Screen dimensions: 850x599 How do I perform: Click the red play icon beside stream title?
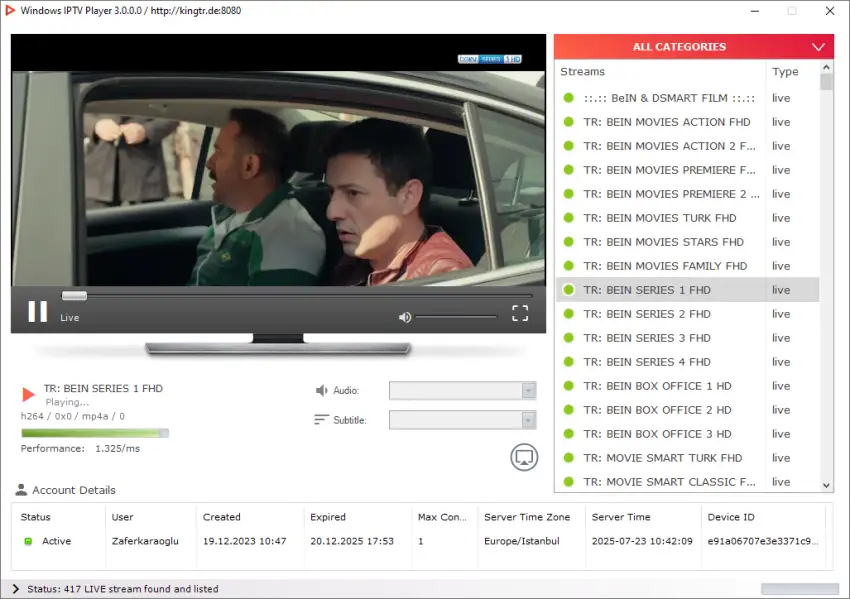(x=28, y=394)
